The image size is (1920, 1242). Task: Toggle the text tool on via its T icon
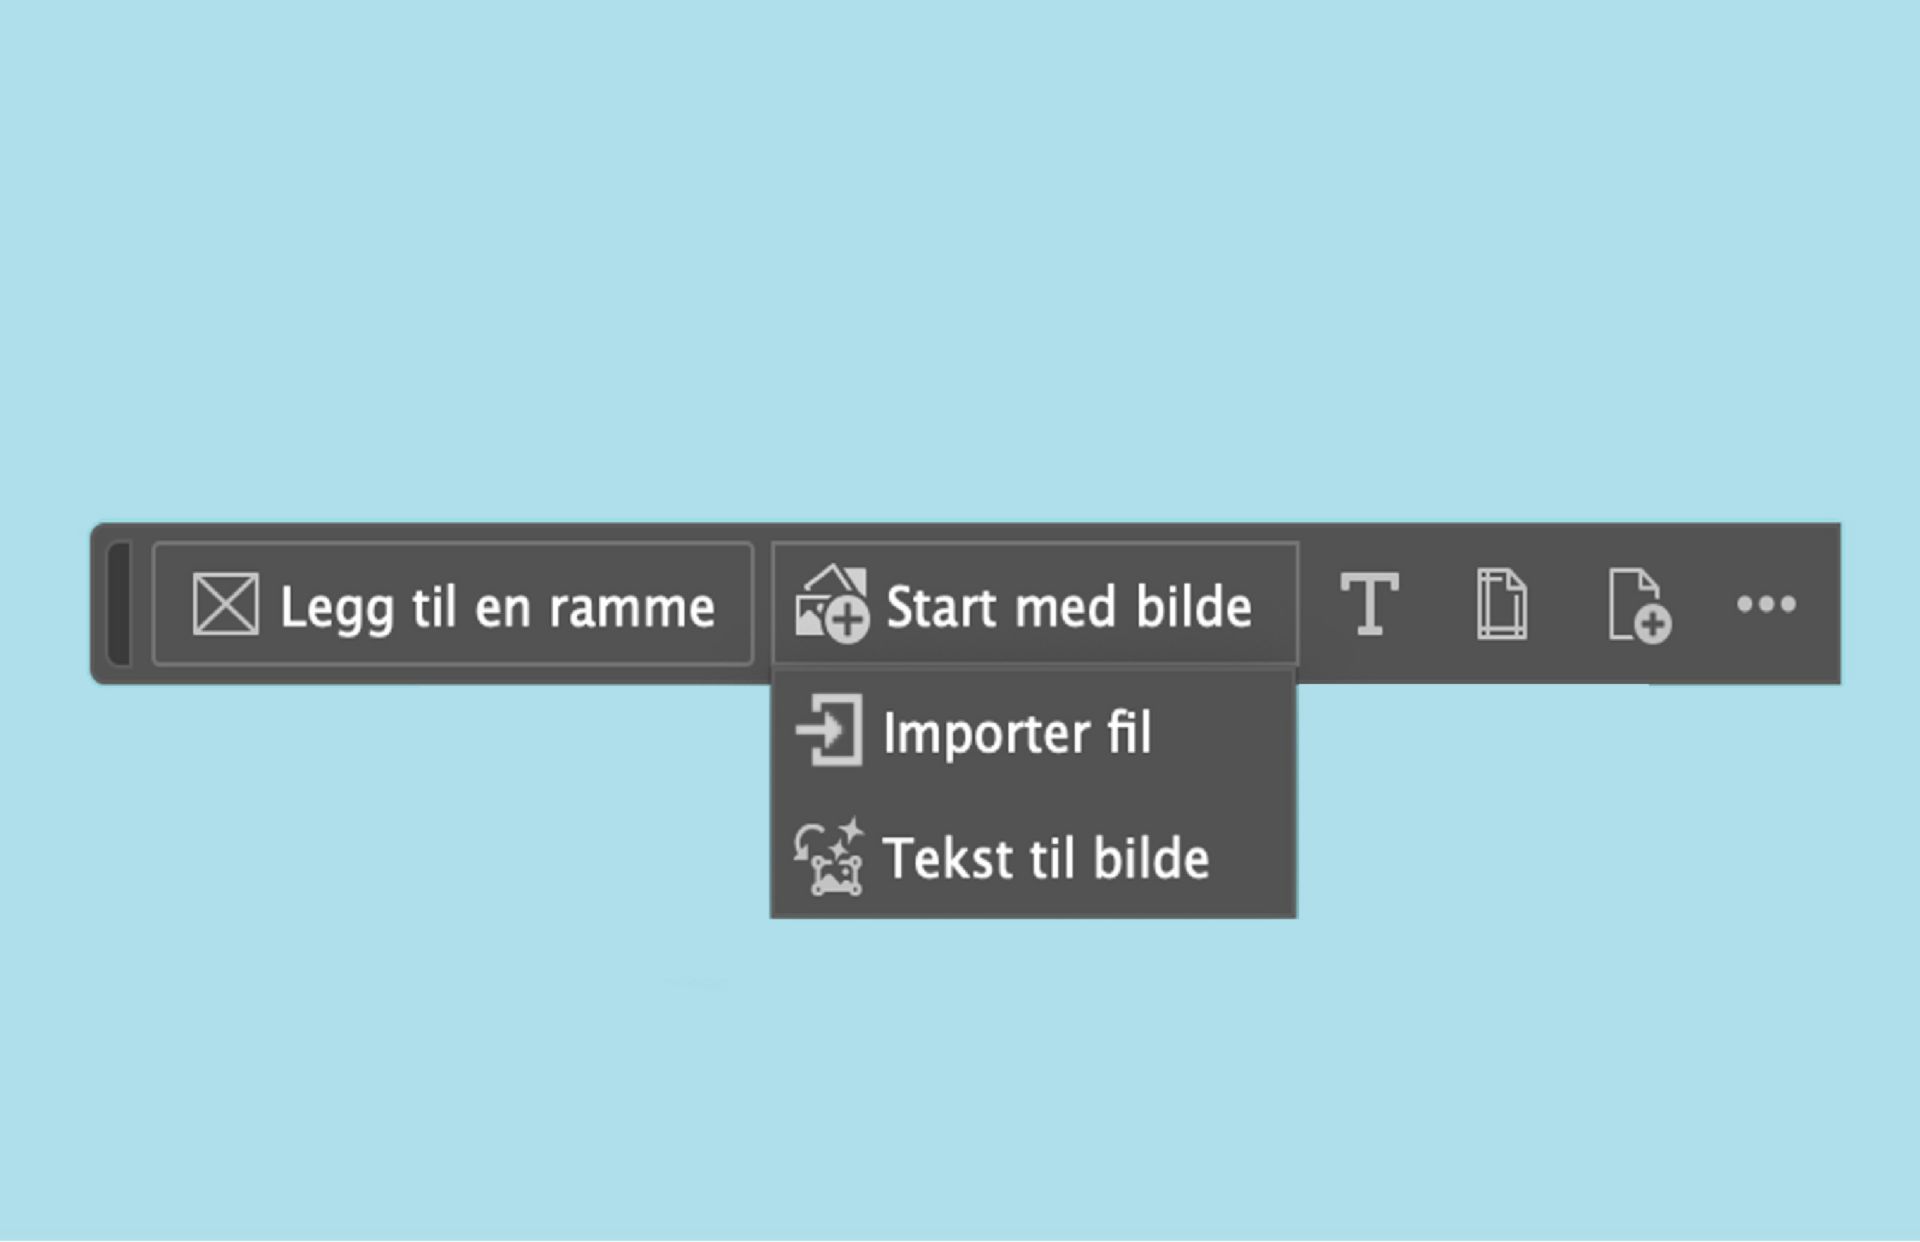(1369, 605)
